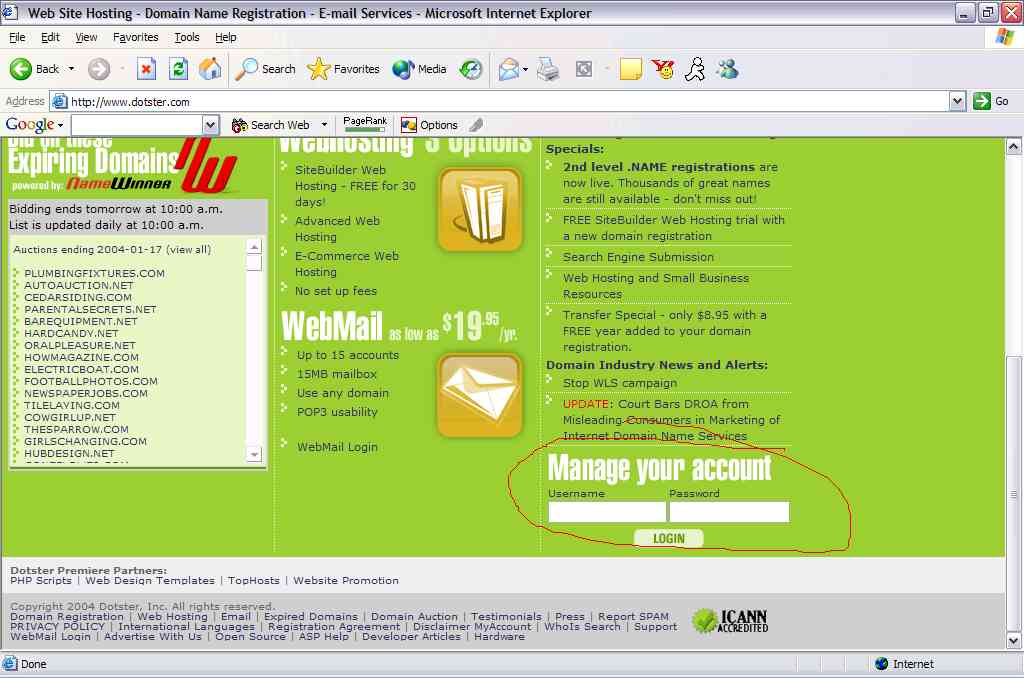Image resolution: width=1024 pixels, height=678 pixels.
Task: Go back with the Back arrow button
Action: coord(35,69)
